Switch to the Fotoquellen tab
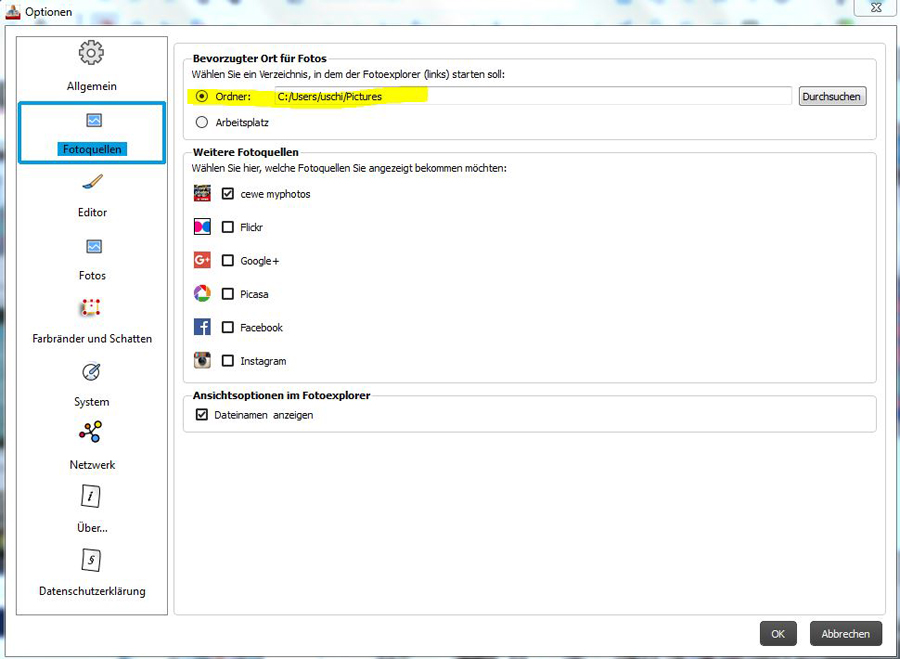 (92, 132)
